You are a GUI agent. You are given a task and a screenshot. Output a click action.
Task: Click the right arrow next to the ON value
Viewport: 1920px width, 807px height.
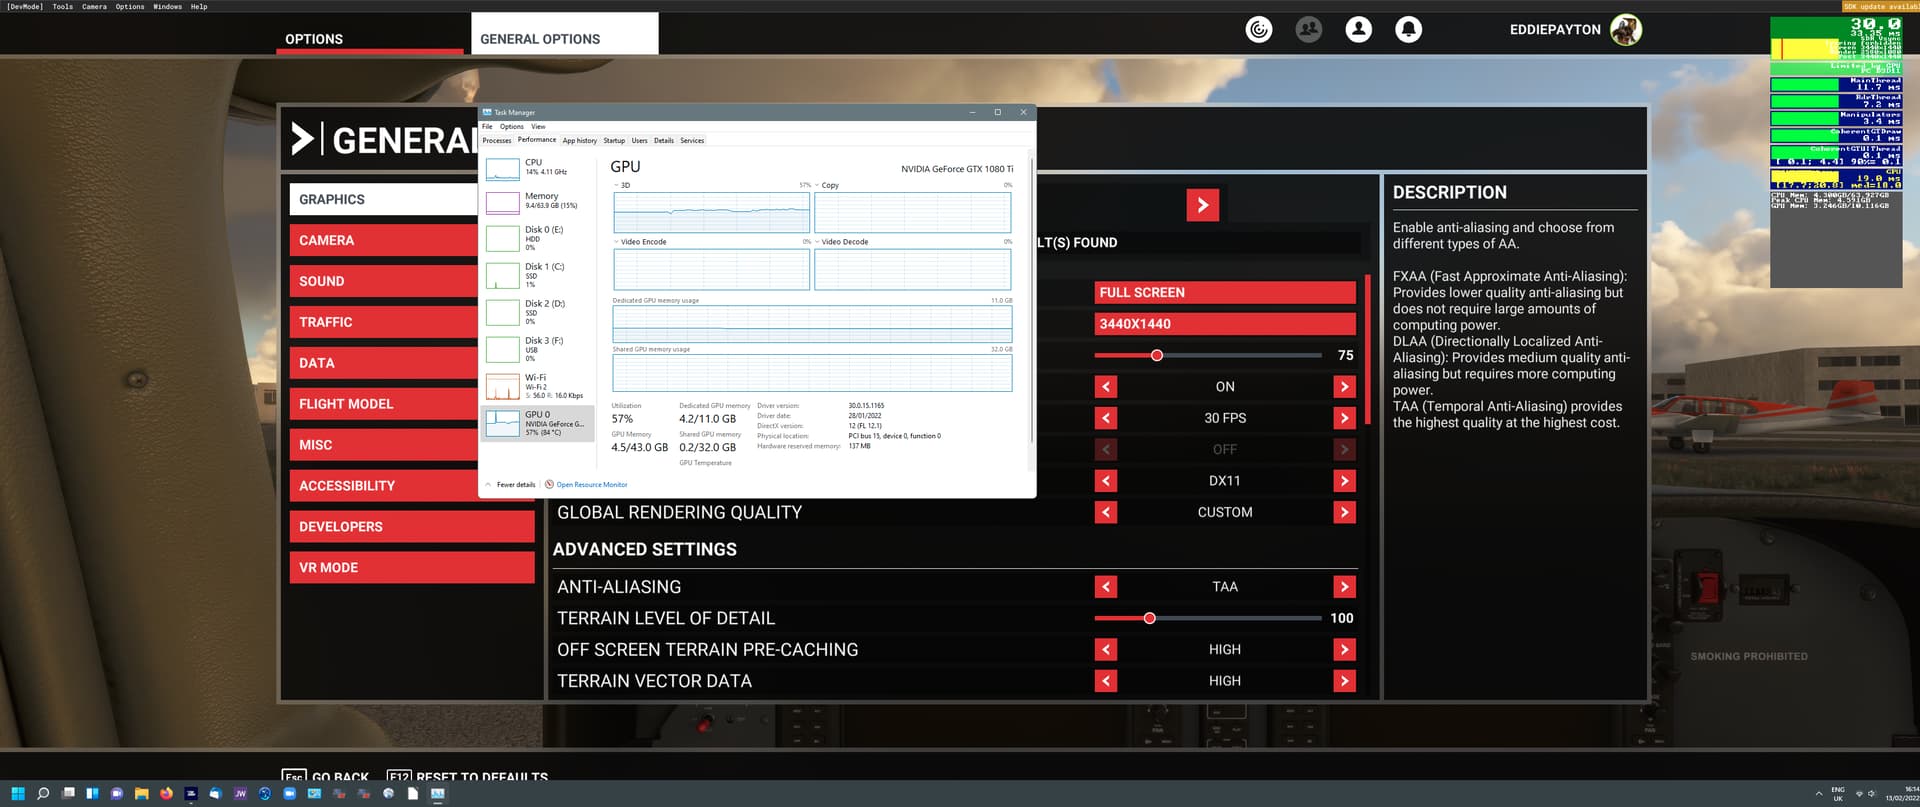(1344, 387)
